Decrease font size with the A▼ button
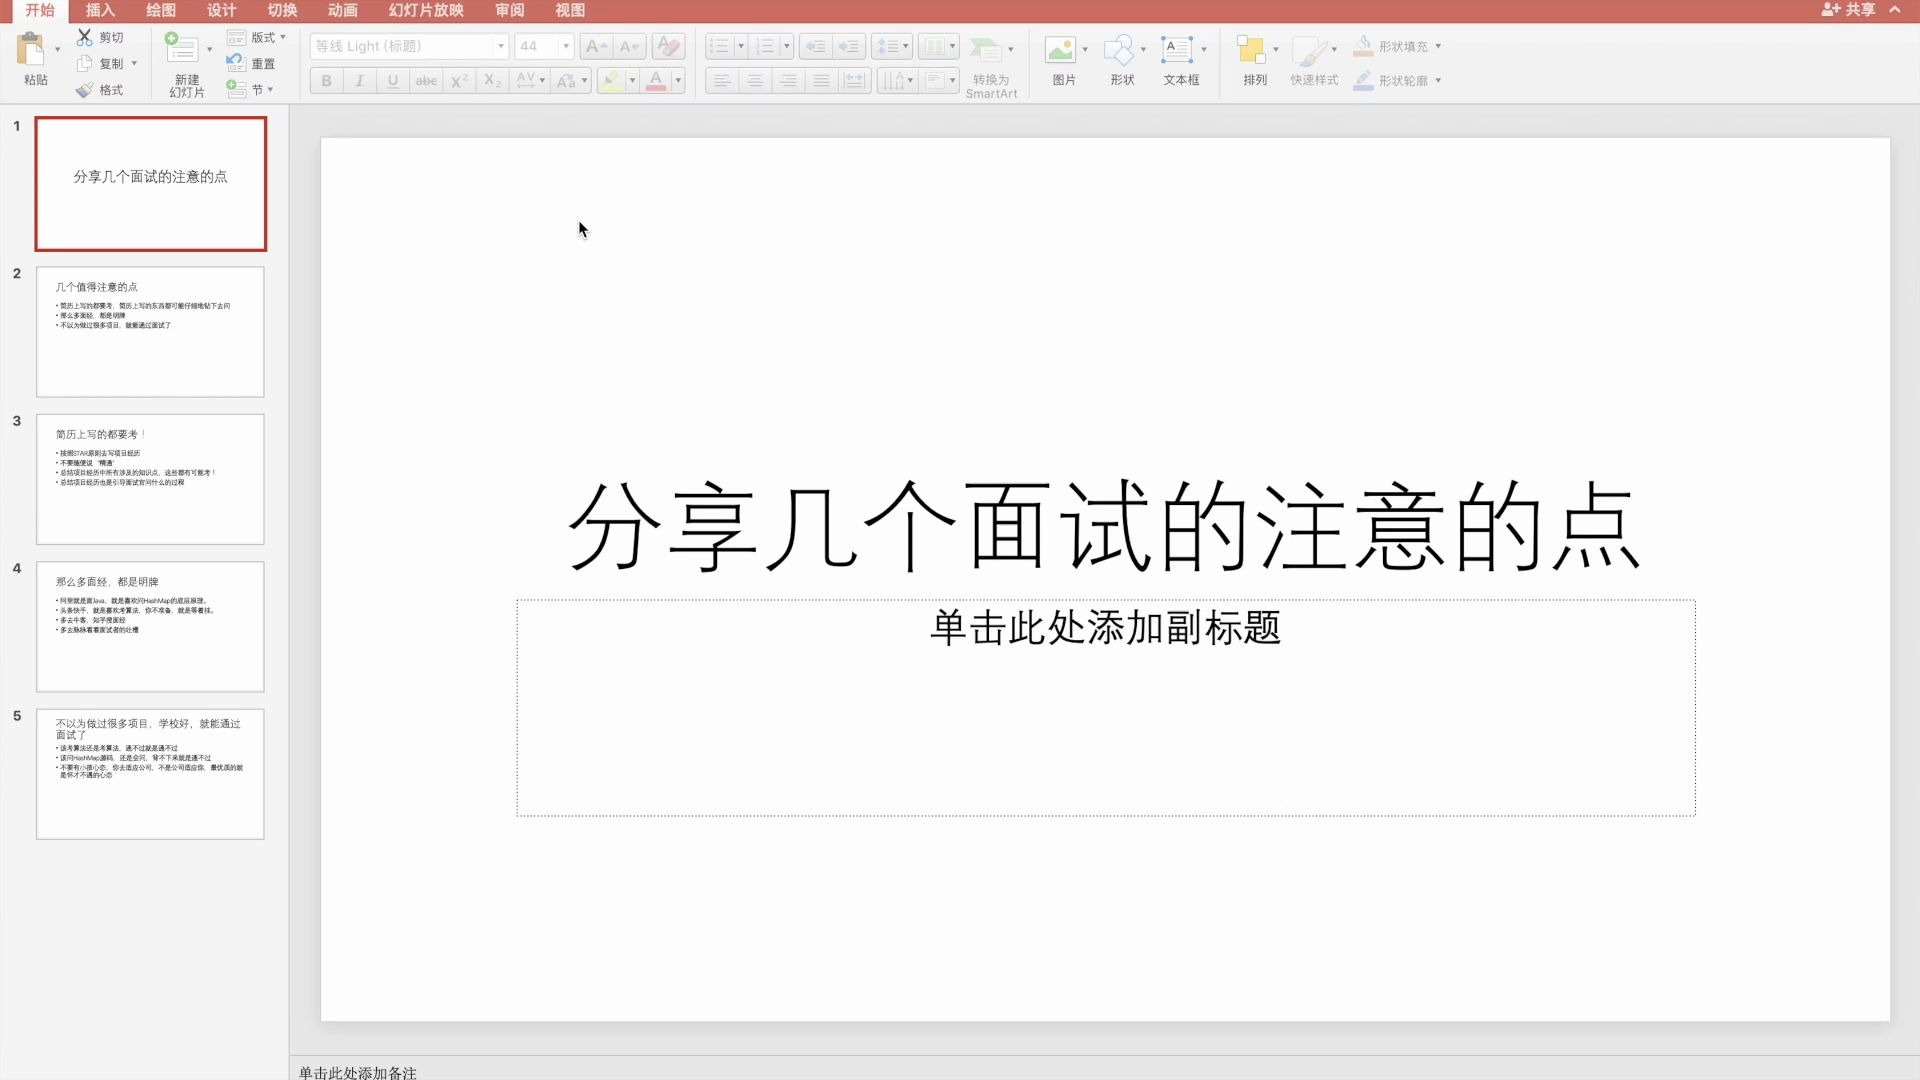 coord(630,46)
